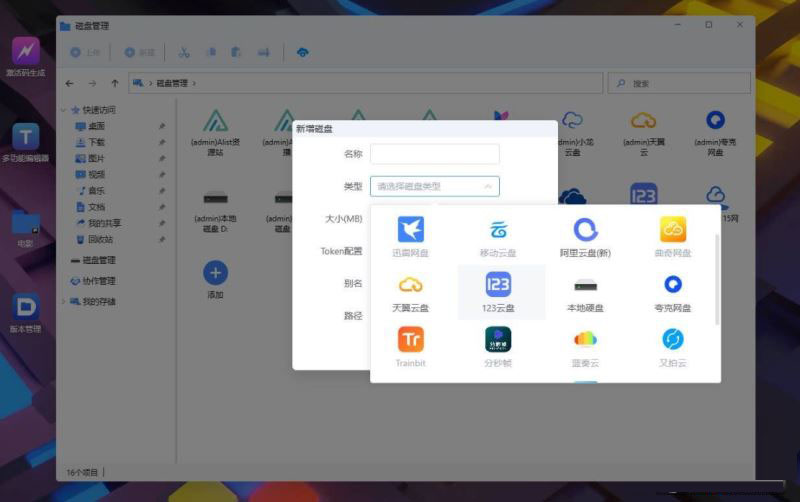Select 夸克网盘 in the type dropdown

(x=672, y=292)
